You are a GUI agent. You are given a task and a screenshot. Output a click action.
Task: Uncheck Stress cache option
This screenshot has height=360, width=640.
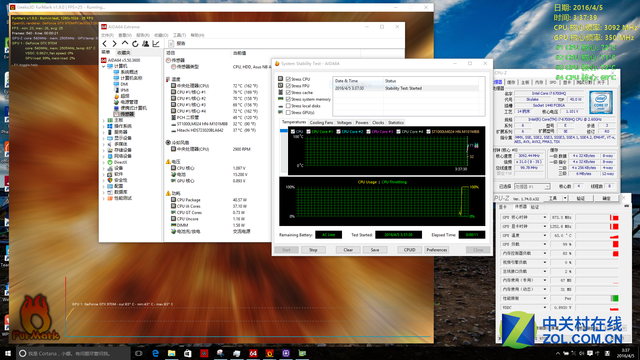point(288,93)
